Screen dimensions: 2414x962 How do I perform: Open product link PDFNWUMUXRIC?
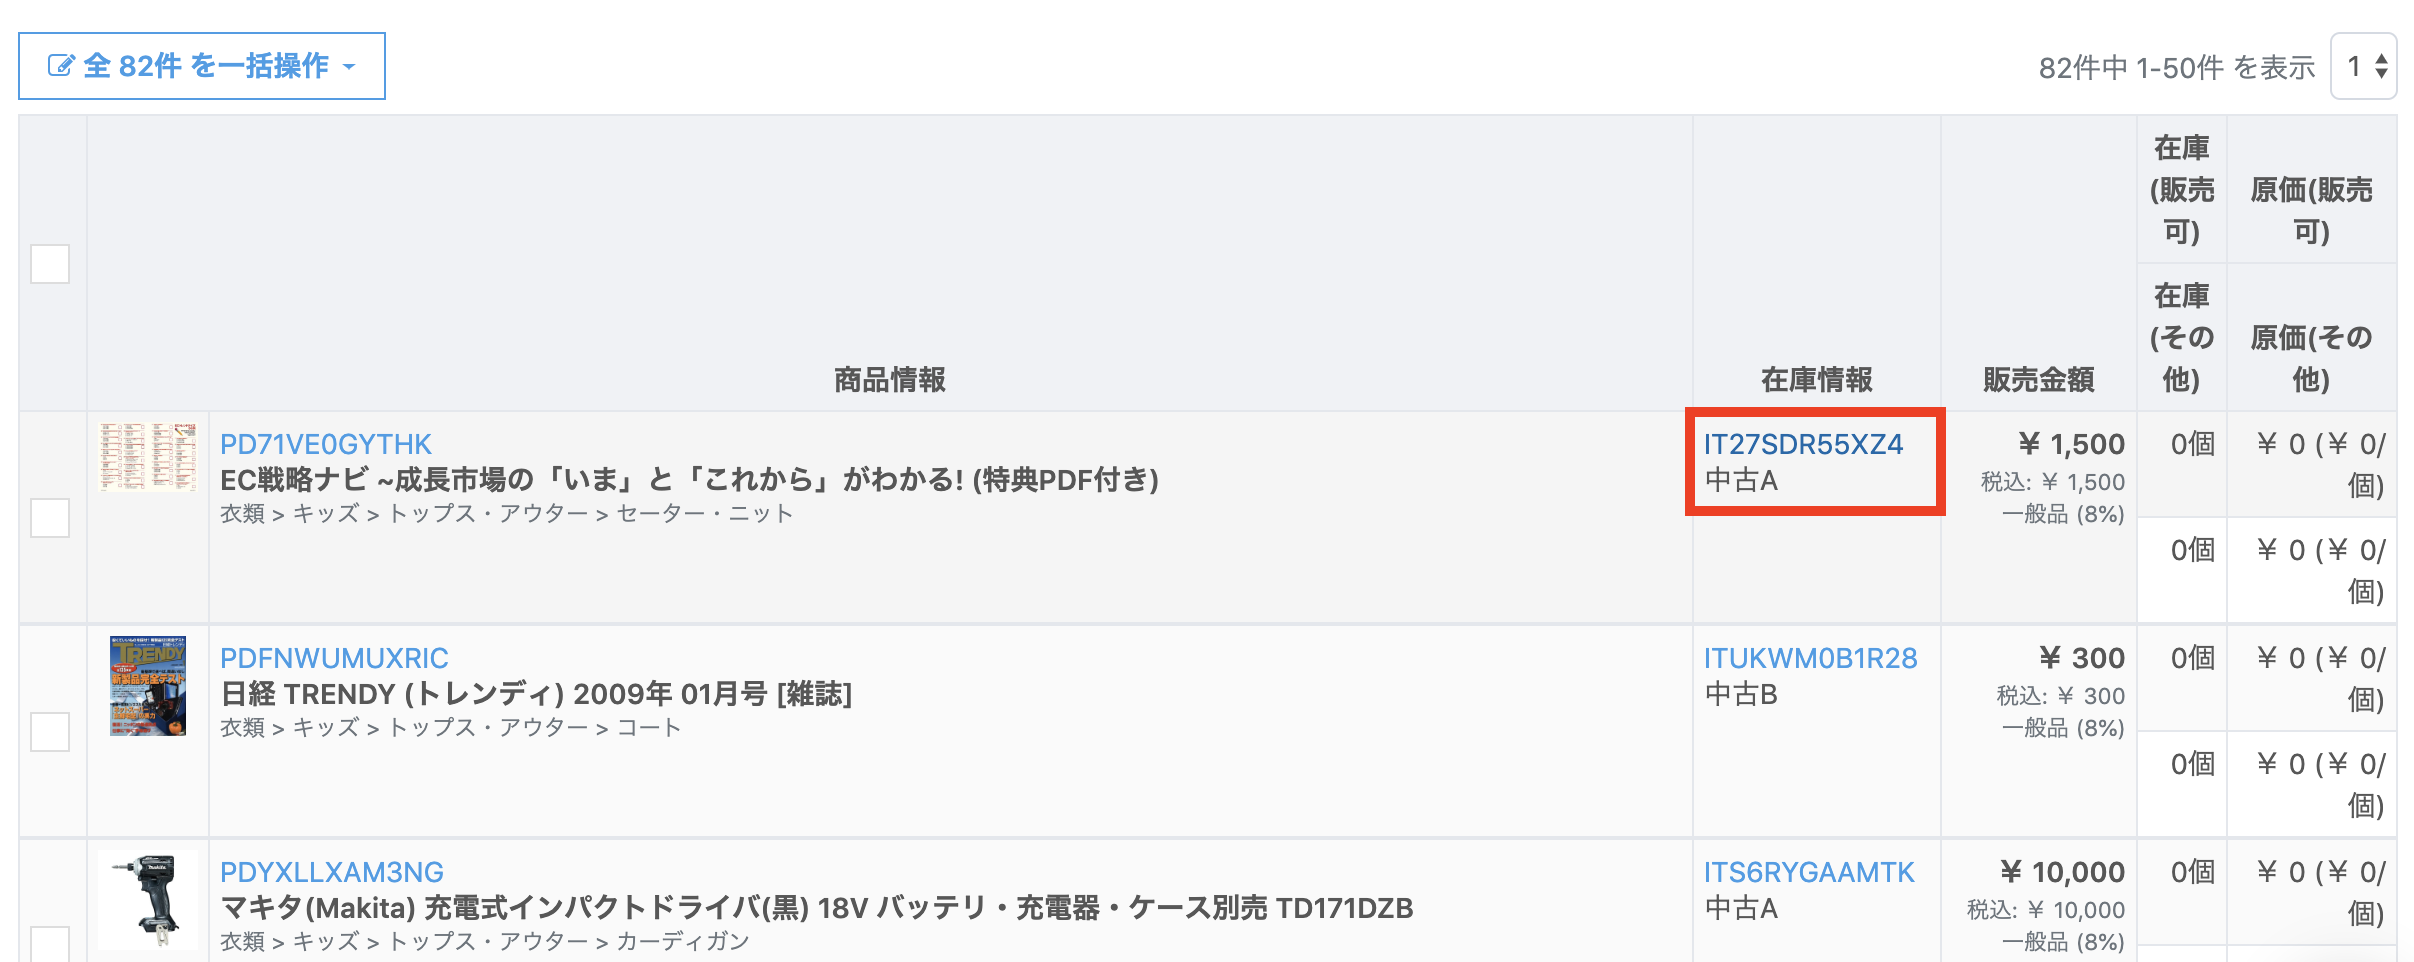coord(334,658)
